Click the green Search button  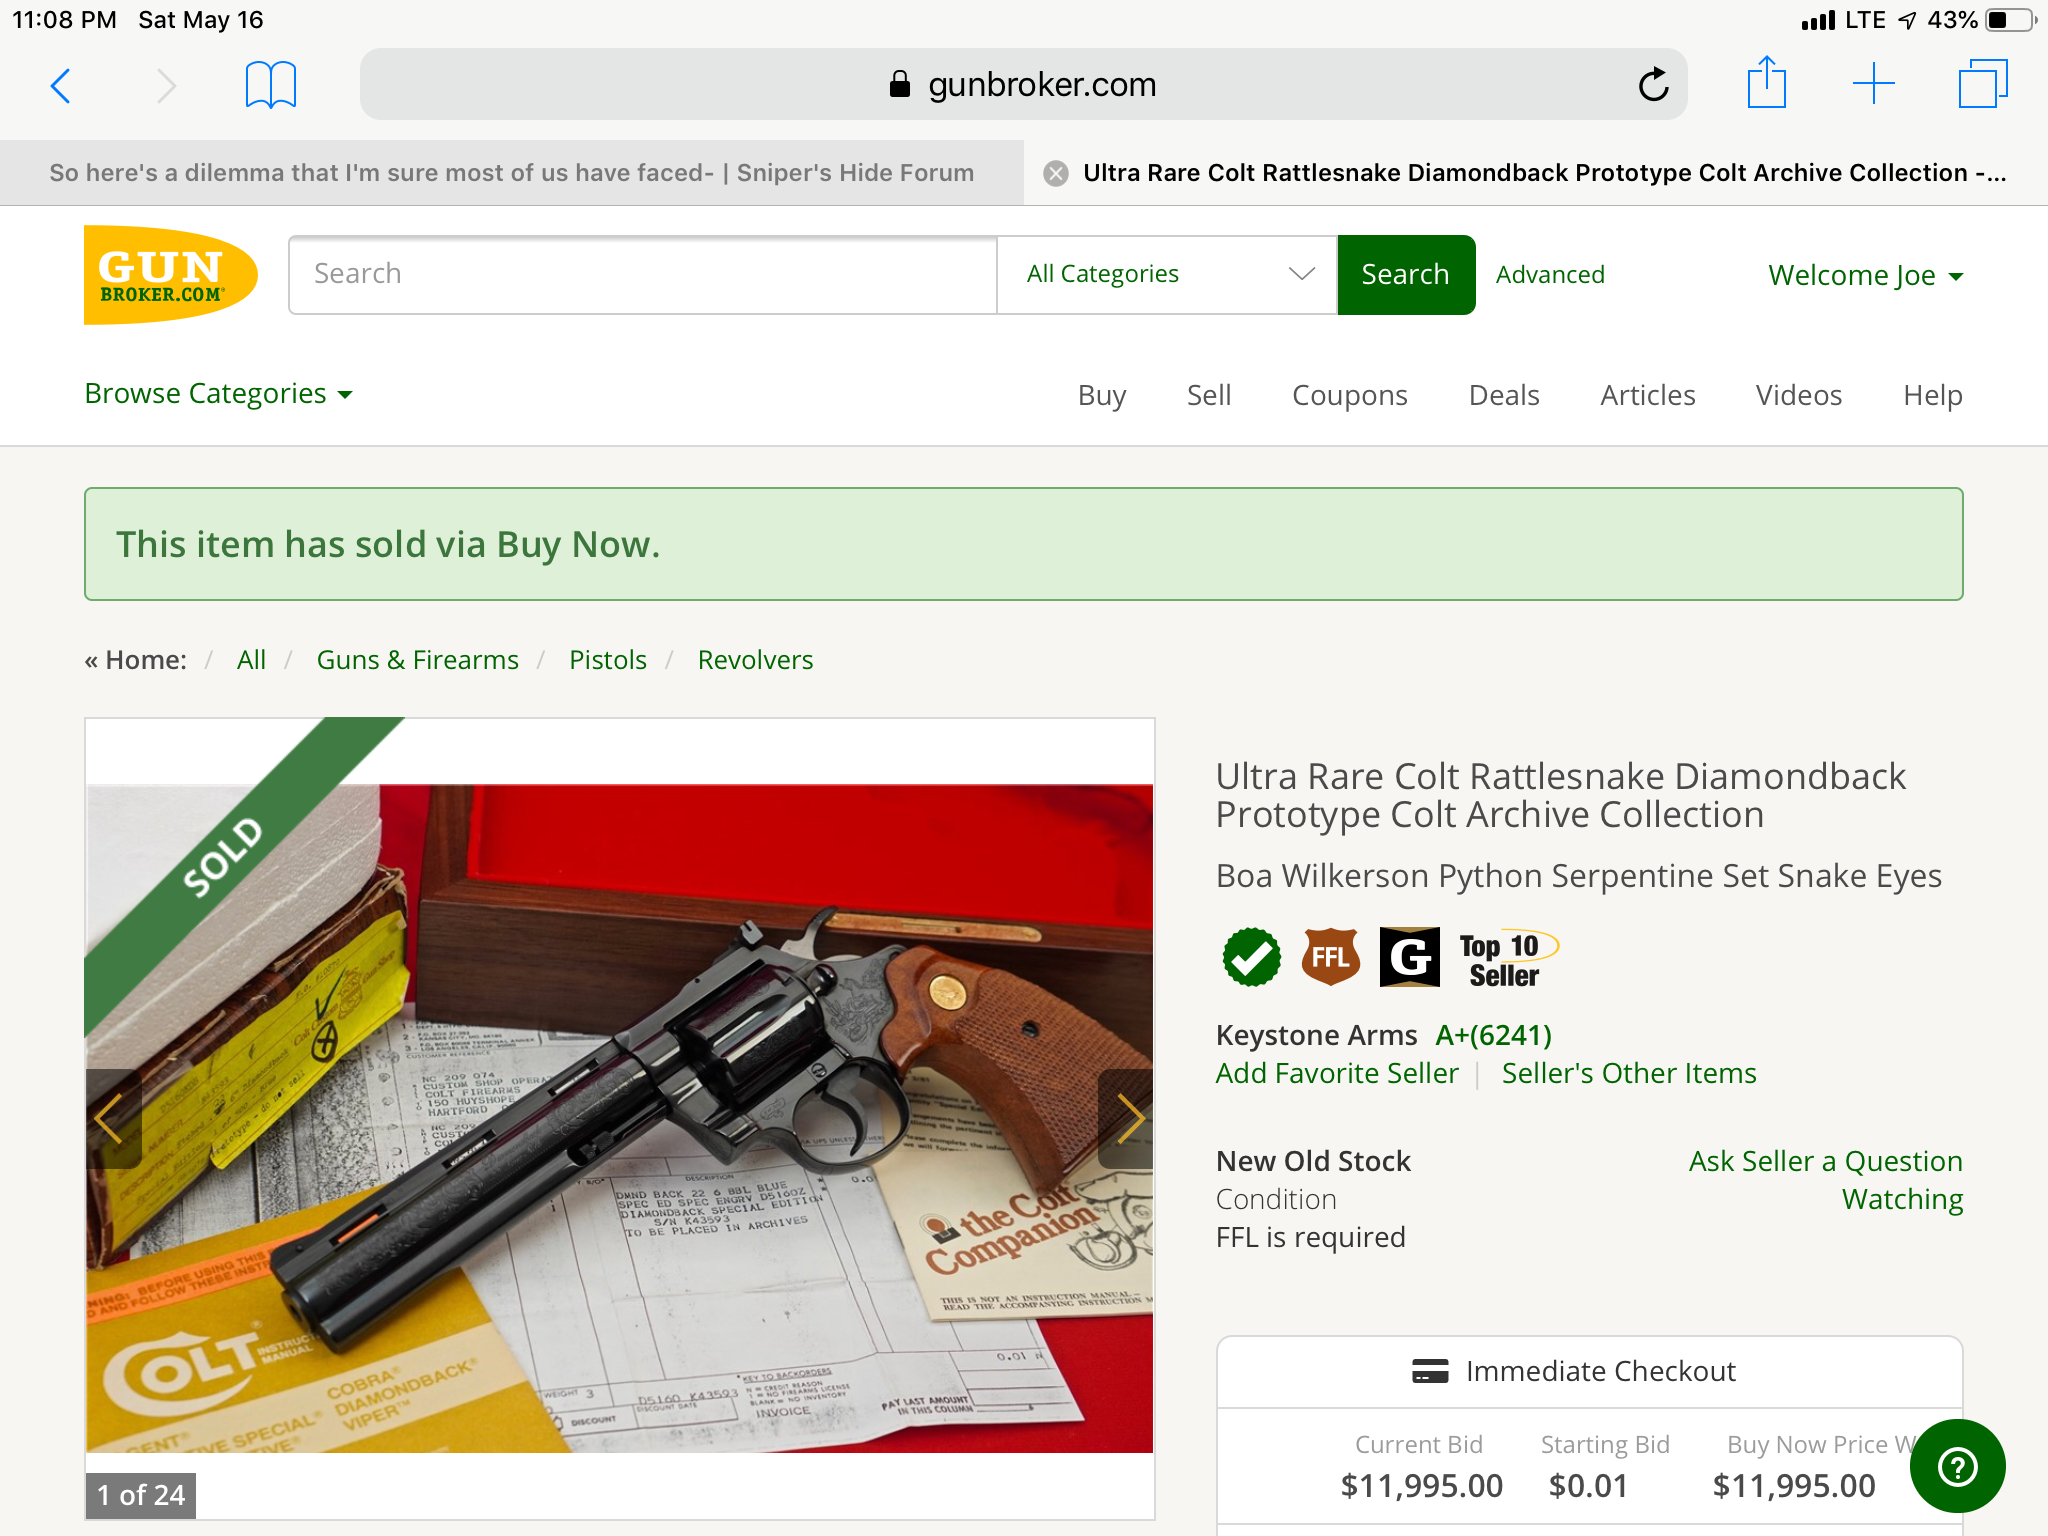tap(1406, 274)
